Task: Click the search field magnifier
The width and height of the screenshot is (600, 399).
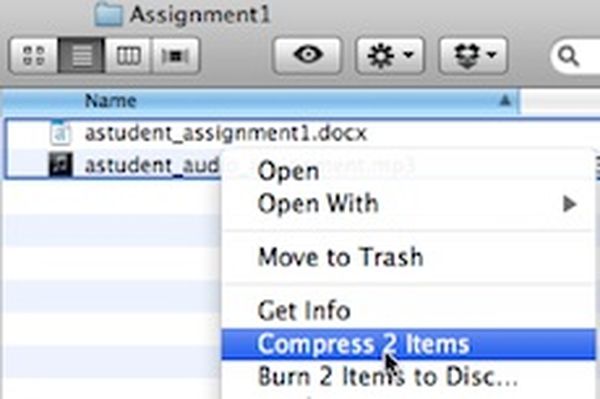Action: tap(568, 56)
